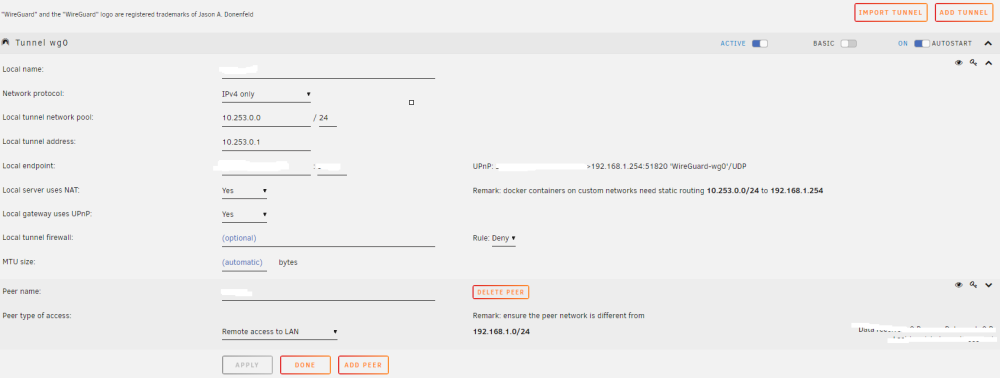
Task: Expand the peer section chevron
Action: click(989, 286)
